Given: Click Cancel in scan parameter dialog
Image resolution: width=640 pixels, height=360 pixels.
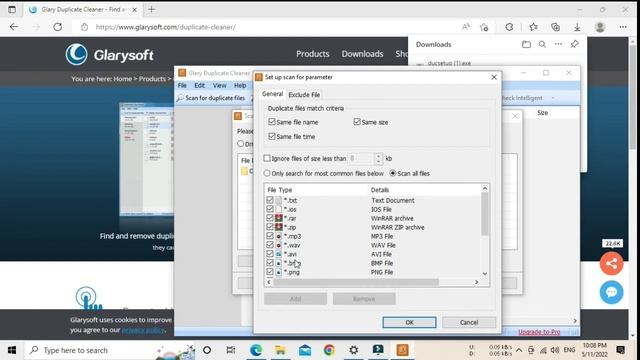Looking at the screenshot, I should point(469,322).
